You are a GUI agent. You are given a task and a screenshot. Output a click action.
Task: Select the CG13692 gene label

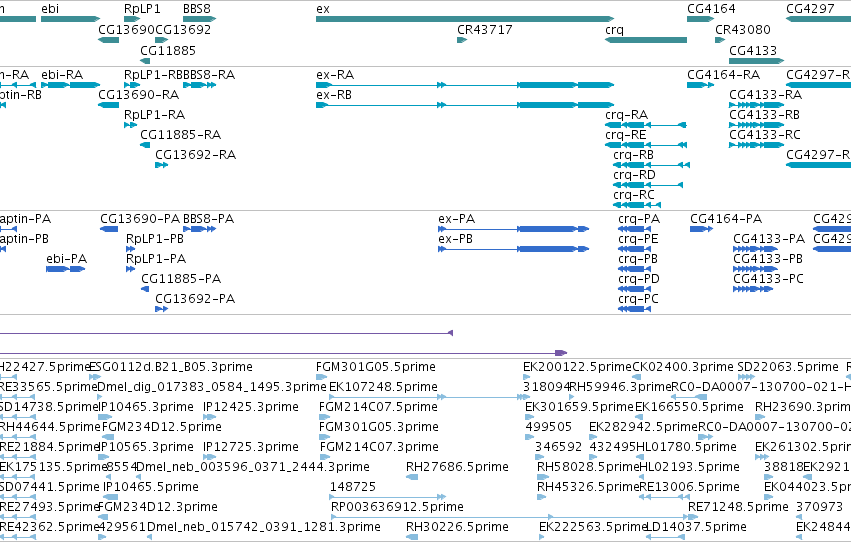(x=183, y=30)
